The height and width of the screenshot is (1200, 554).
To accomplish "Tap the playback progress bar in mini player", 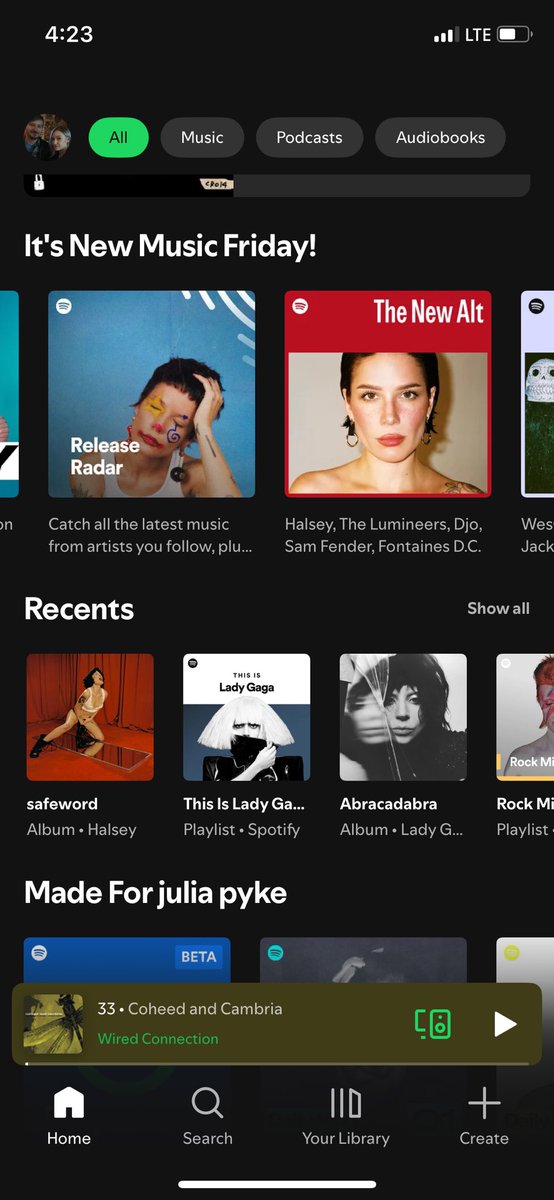I will point(277,1063).
